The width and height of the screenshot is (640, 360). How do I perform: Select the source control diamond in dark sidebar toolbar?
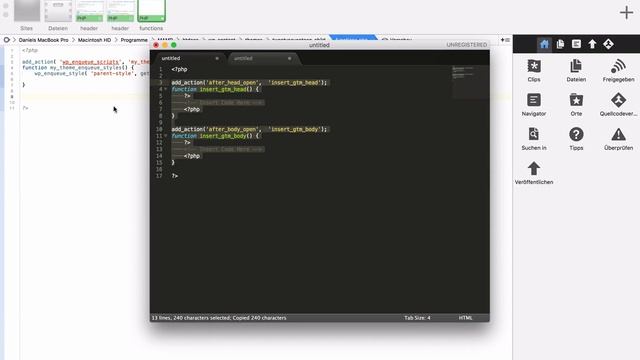coord(609,44)
